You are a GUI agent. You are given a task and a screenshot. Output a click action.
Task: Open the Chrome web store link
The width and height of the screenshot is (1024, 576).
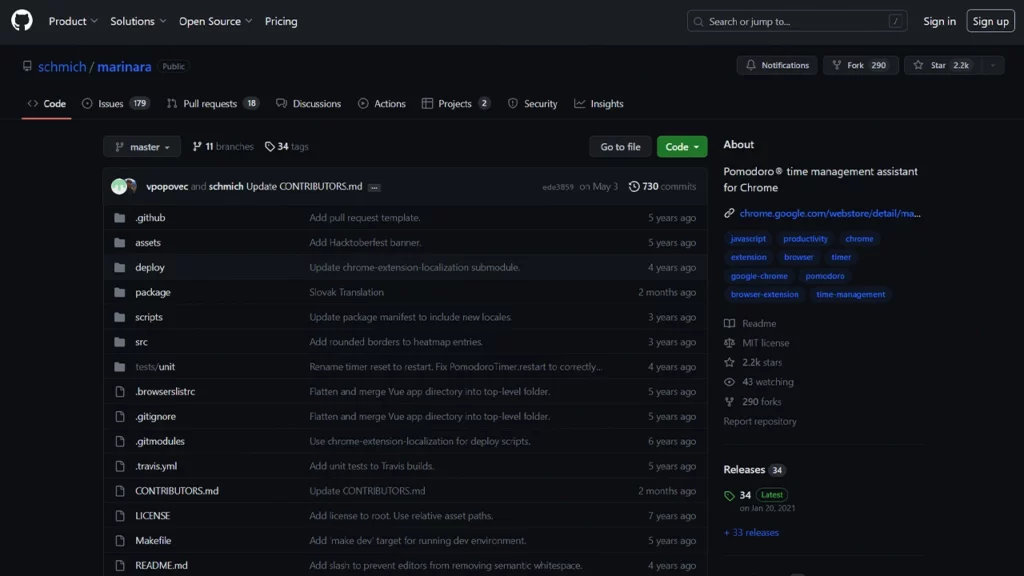(829, 213)
